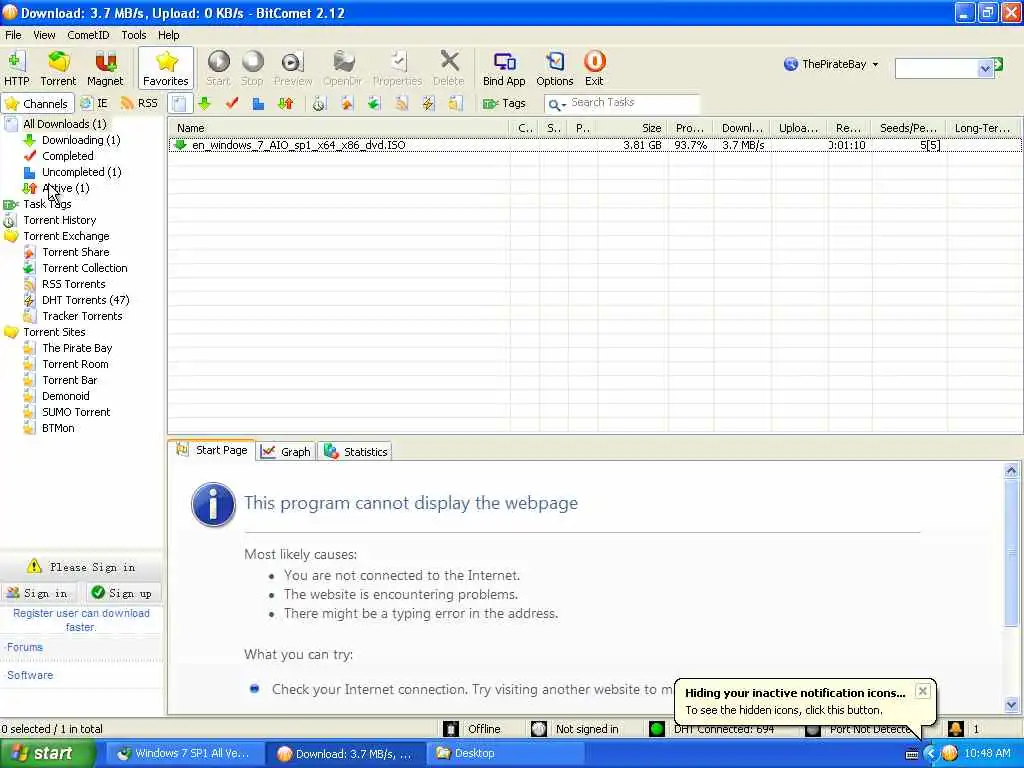The height and width of the screenshot is (768, 1024).
Task: Select All Downloads (1) in sidebar
Action: [x=65, y=124]
